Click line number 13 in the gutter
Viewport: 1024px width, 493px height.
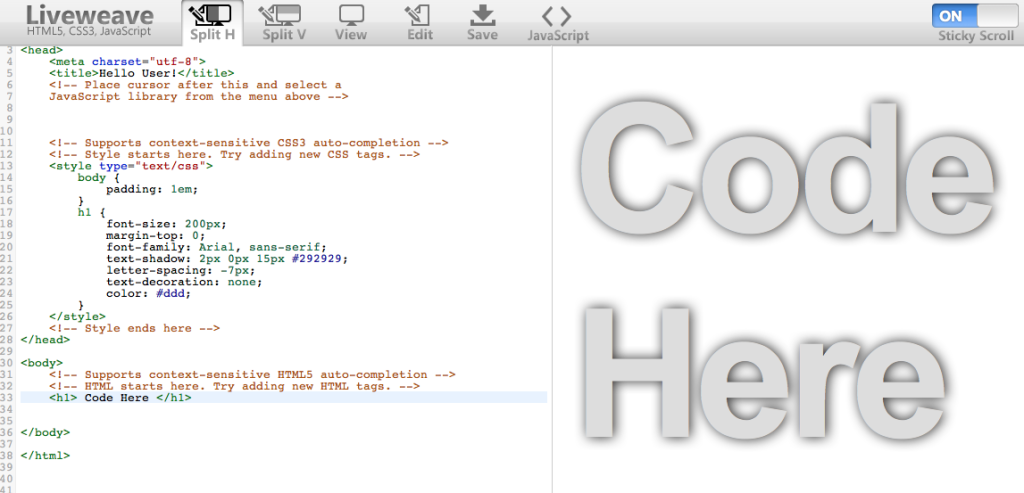coord(8,166)
